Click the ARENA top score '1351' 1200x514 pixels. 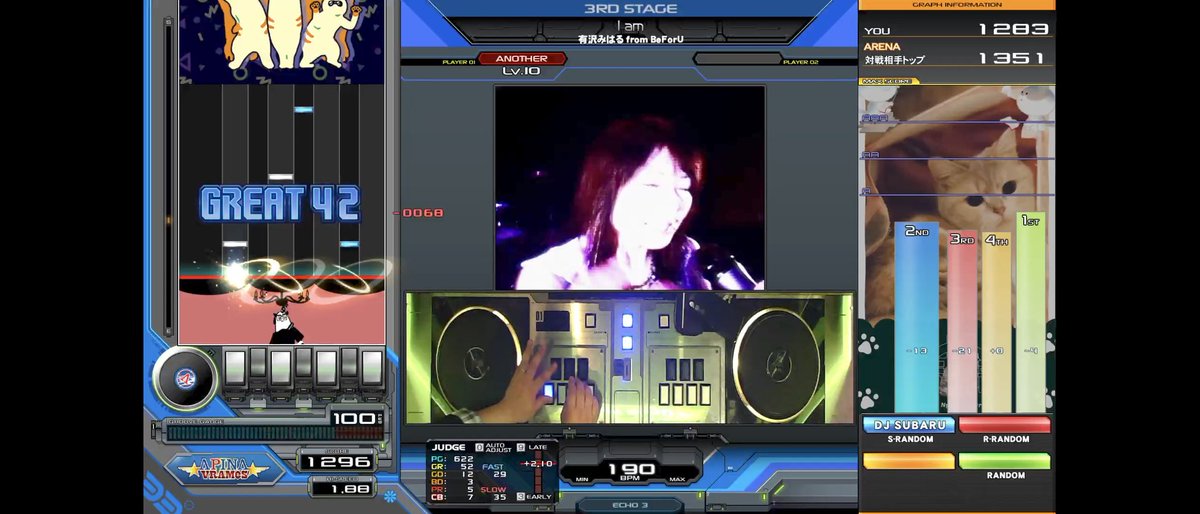click(1013, 59)
